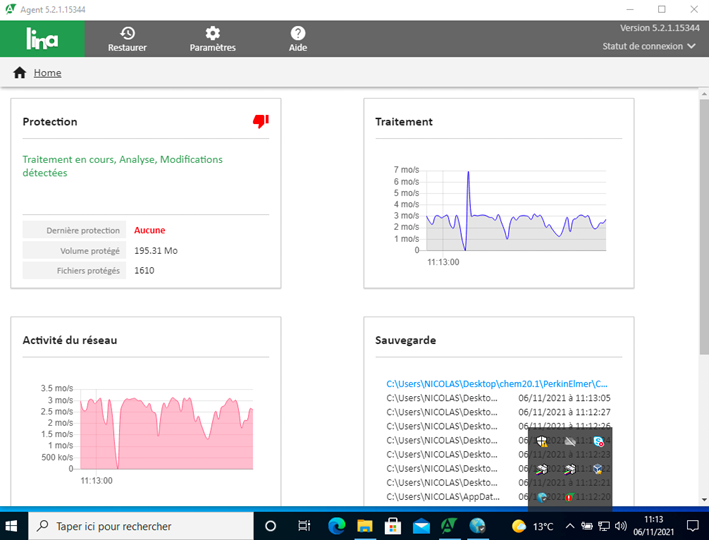Click the Cortana circle icon

(270, 526)
